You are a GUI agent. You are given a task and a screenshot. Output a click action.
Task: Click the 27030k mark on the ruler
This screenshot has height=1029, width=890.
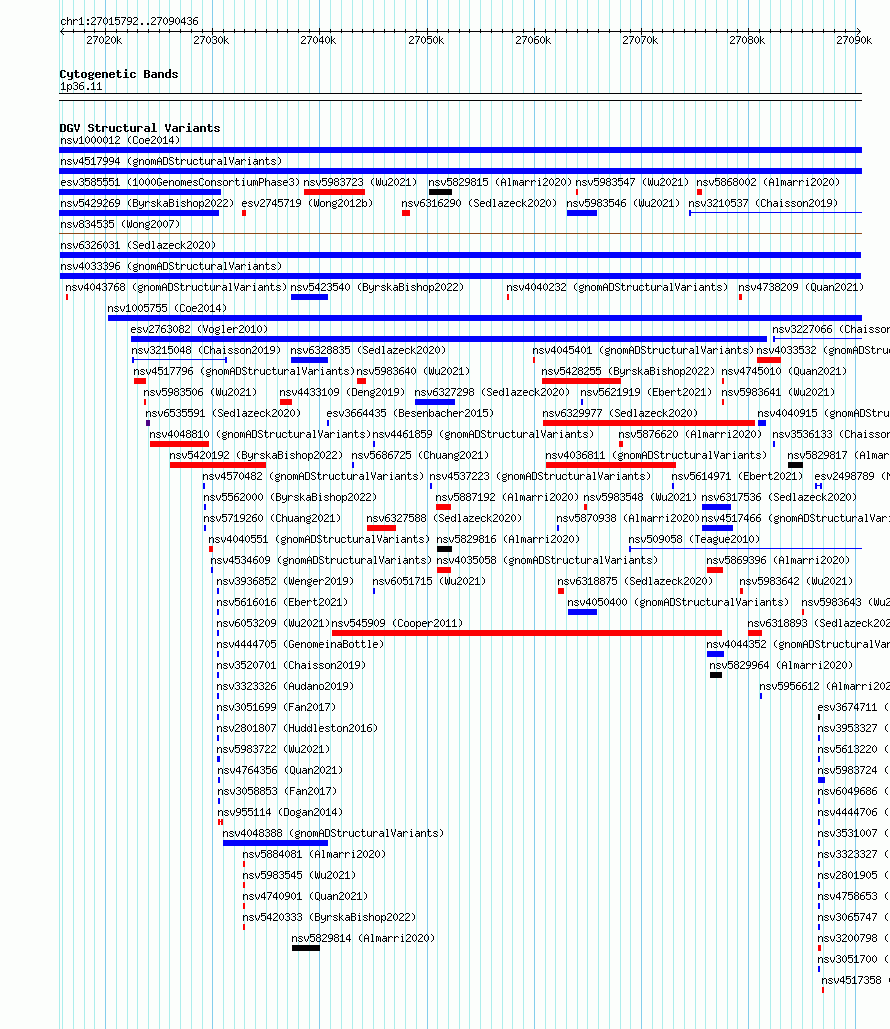(211, 41)
